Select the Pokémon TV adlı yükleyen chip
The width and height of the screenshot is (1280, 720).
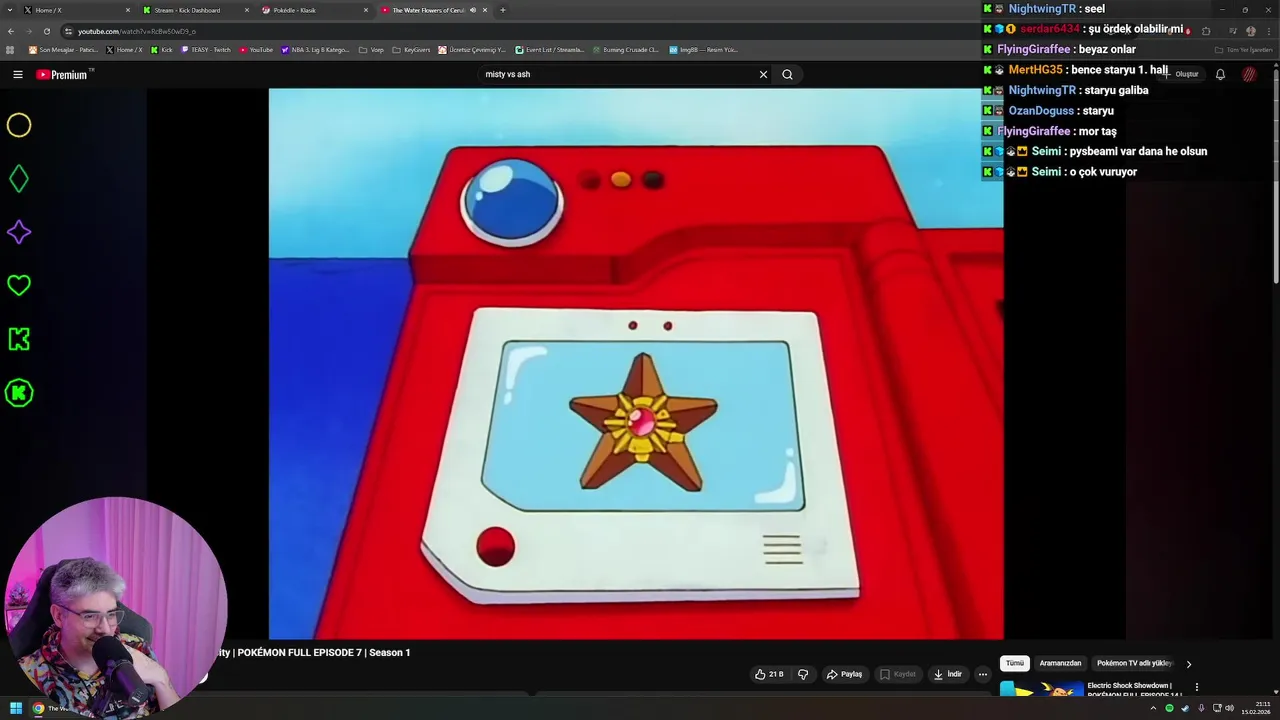[1134, 663]
